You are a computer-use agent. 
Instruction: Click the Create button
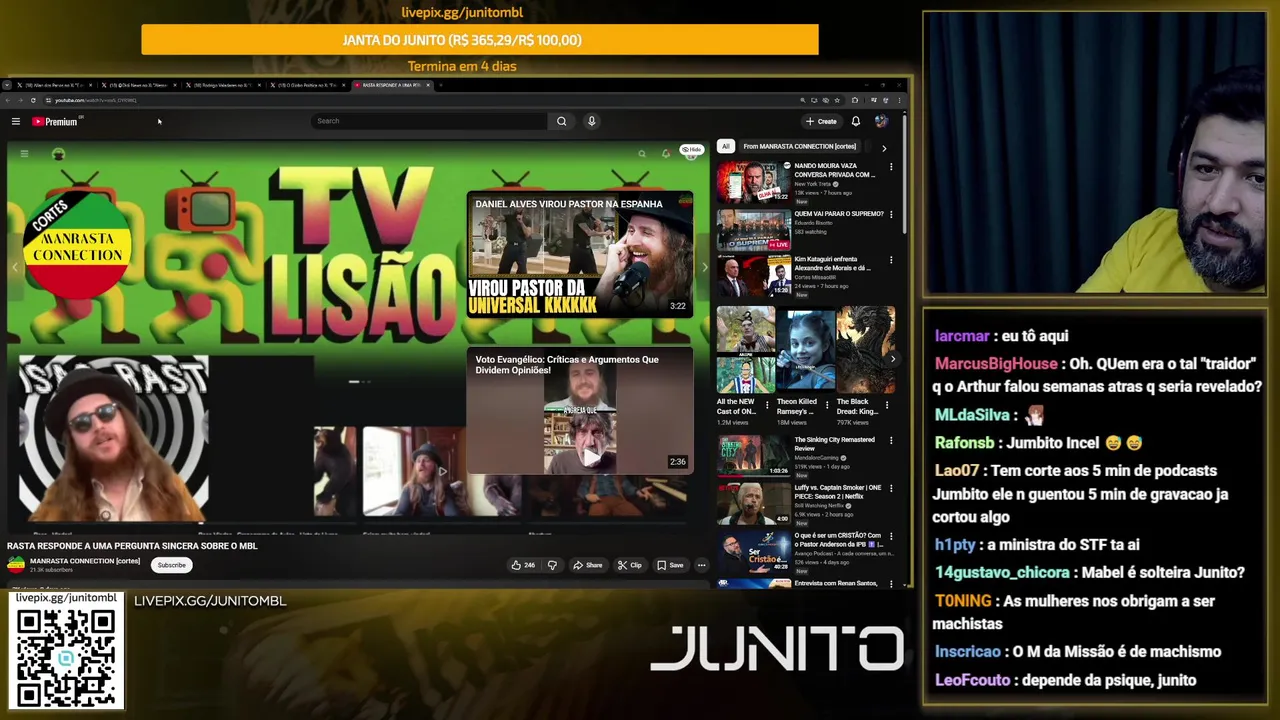[821, 121]
